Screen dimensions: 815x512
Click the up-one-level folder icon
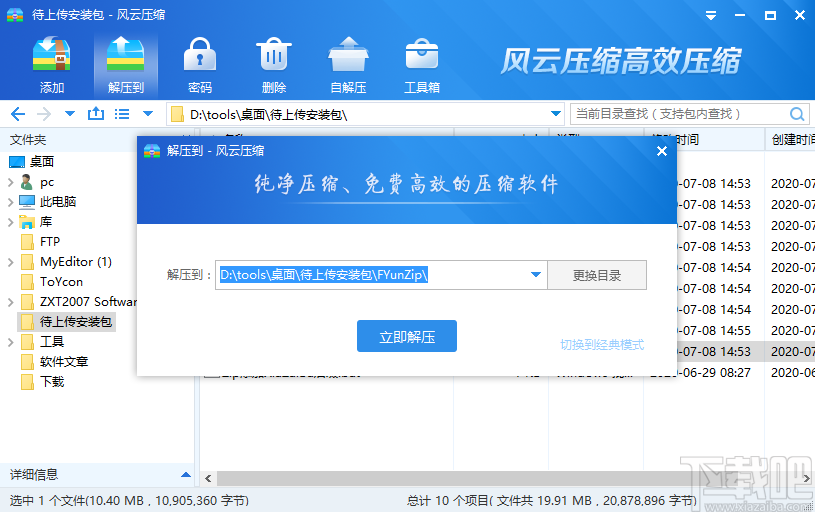(96, 113)
